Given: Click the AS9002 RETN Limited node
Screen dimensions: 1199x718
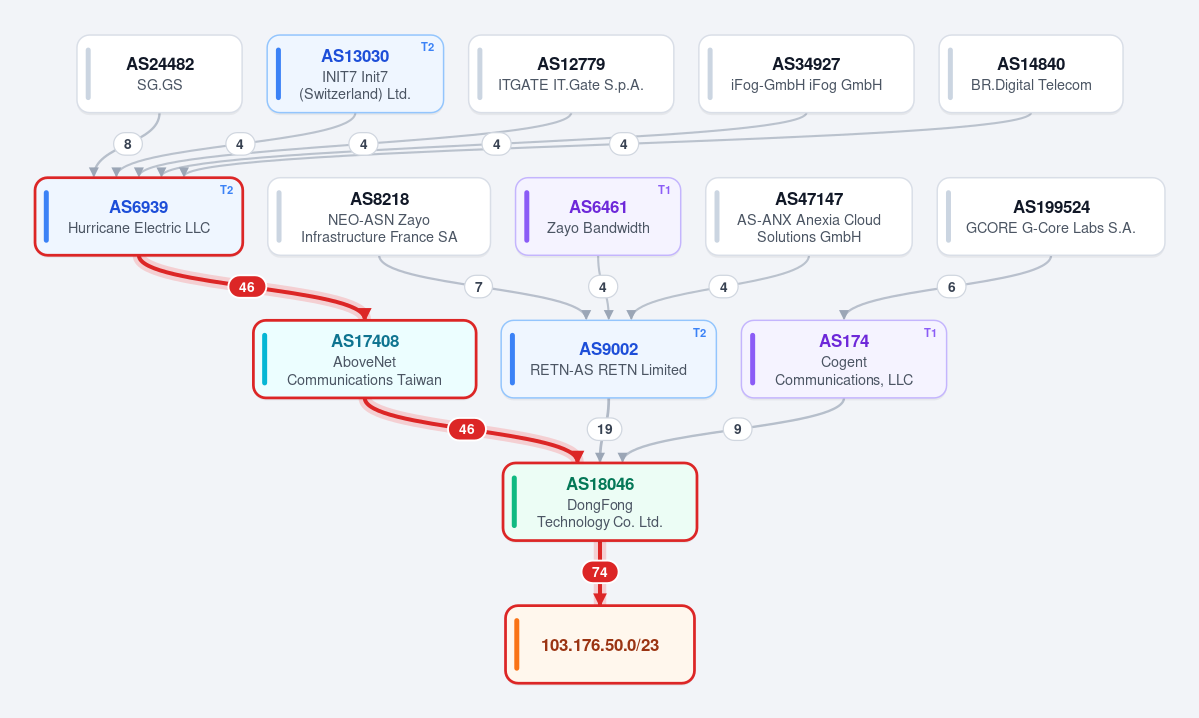Looking at the screenshot, I should (608, 359).
